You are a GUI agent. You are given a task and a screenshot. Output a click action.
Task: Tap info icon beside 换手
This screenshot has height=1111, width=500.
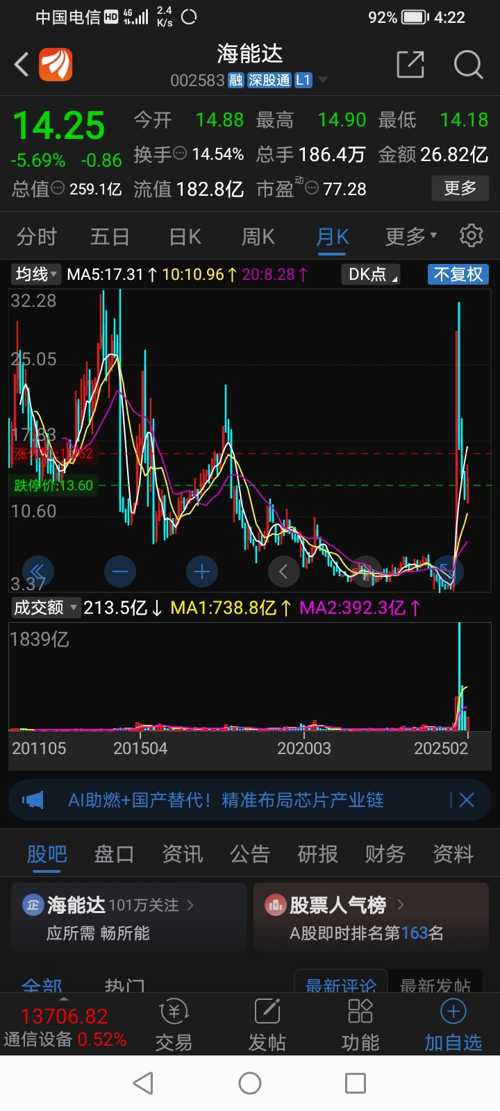[180, 154]
